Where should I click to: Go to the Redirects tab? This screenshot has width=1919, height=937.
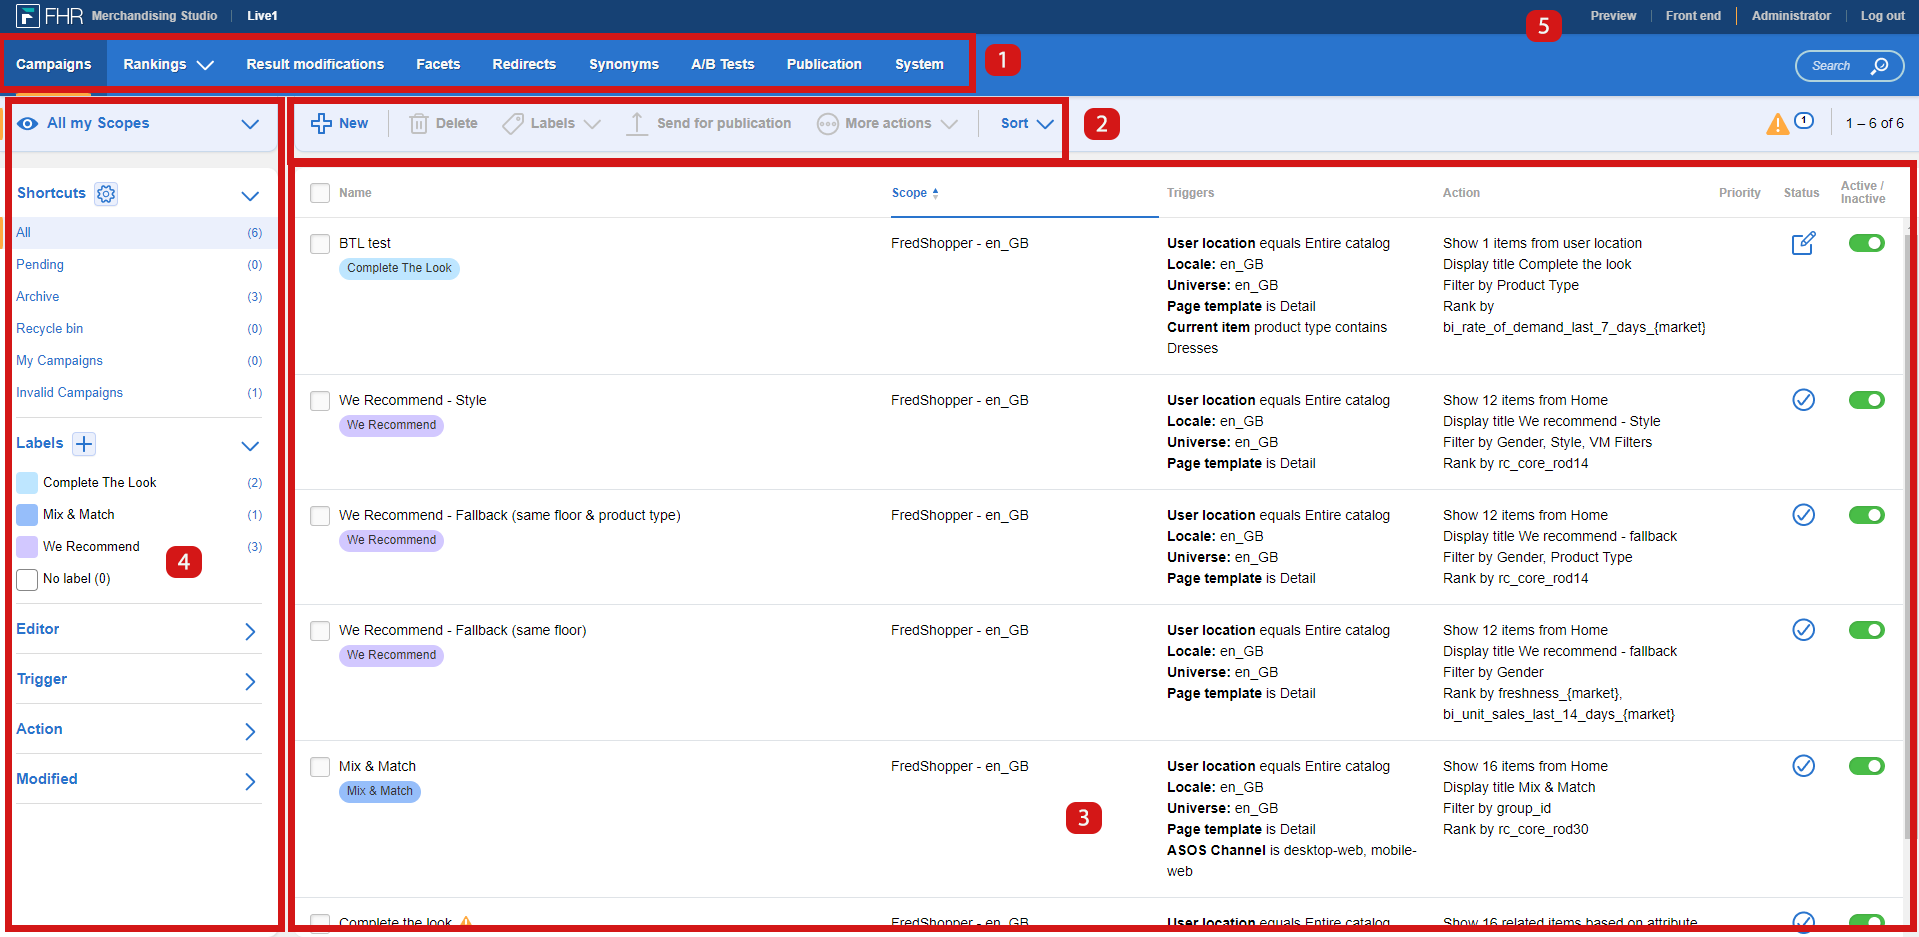pyautogui.click(x=524, y=64)
